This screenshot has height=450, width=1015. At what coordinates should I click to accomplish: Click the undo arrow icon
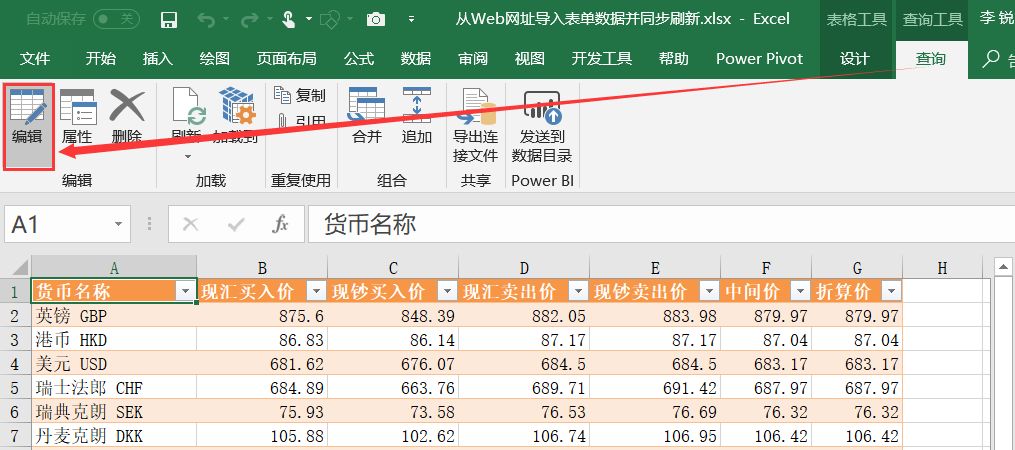(x=206, y=19)
